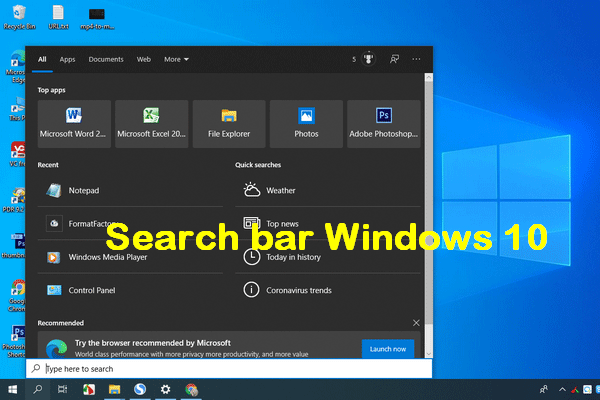The image size is (600, 400).
Task: Select URL.txt file on the desktop
Action: (x=58, y=18)
